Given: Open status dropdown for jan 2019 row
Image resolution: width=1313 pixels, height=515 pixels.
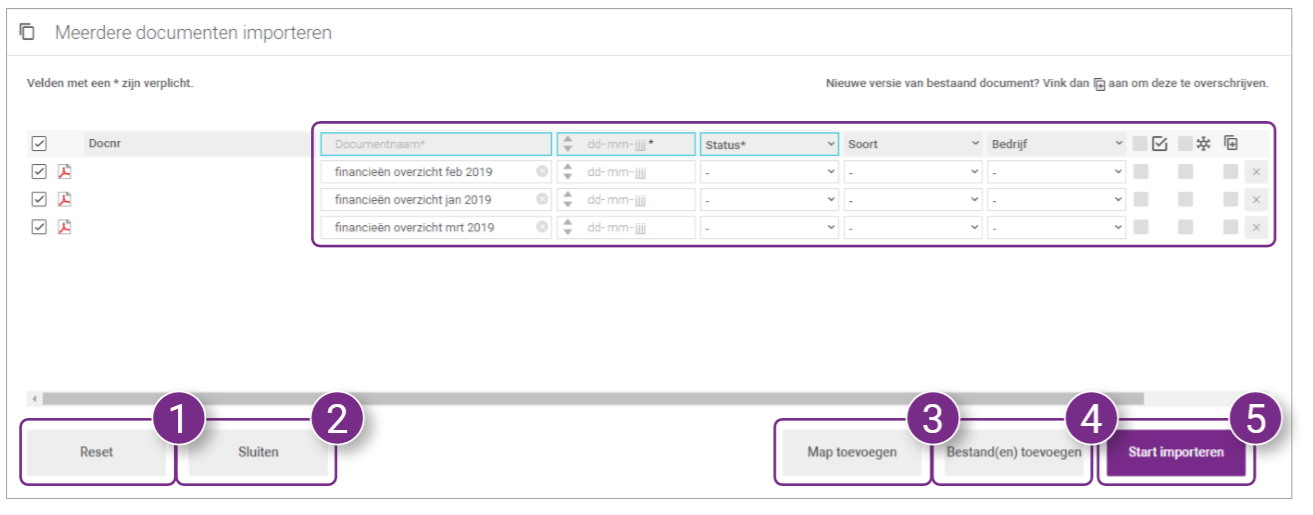Looking at the screenshot, I should click(770, 200).
